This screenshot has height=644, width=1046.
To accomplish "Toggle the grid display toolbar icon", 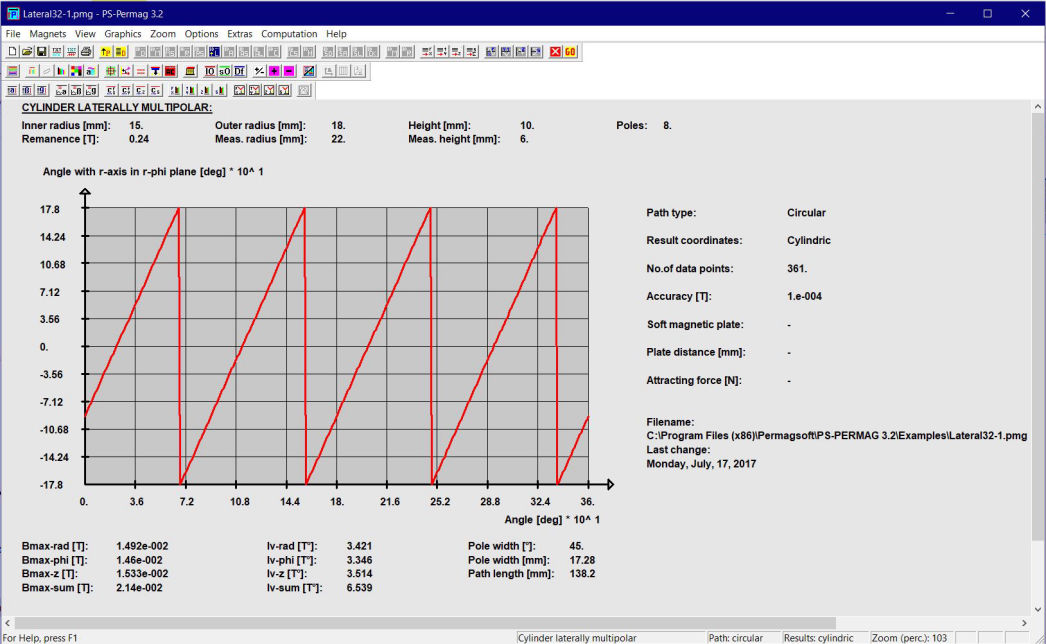I will click(x=110, y=71).
